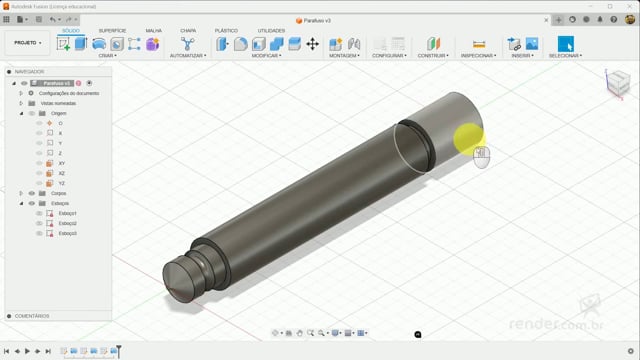
Task: Click the Measure ruler icon
Action: [x=479, y=44]
